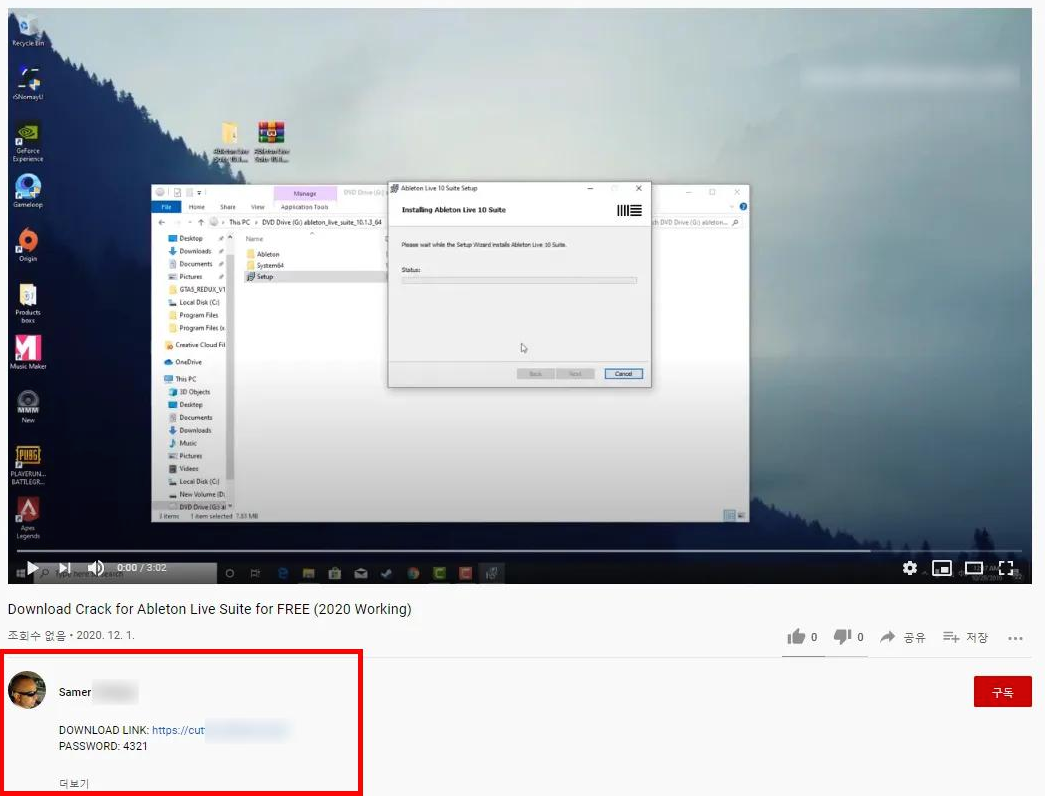
Task: Click the PASSWORD: 4321 description line
Action: click(103, 746)
